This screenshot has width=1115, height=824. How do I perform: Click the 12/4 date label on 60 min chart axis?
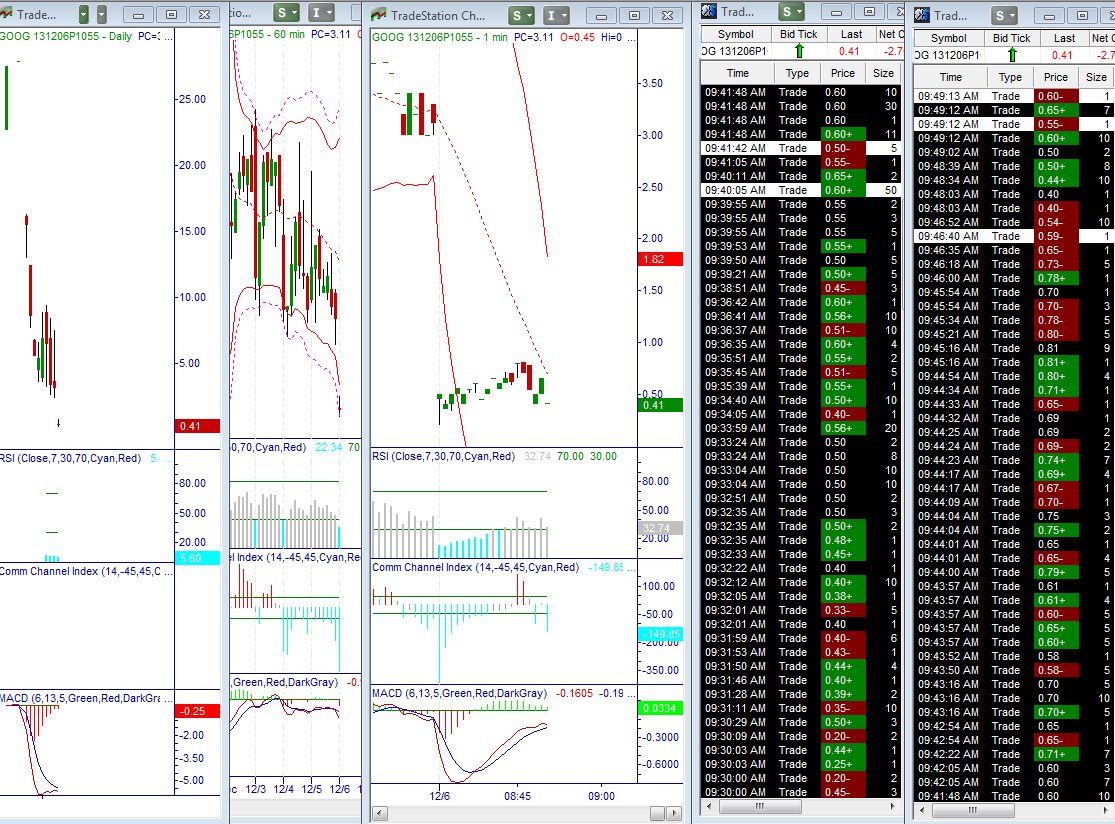(x=284, y=789)
